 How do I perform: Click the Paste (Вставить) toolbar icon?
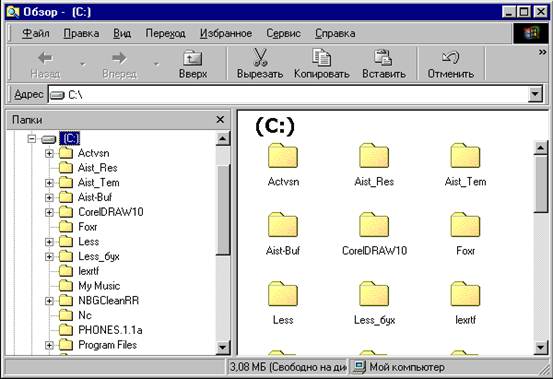(x=383, y=57)
